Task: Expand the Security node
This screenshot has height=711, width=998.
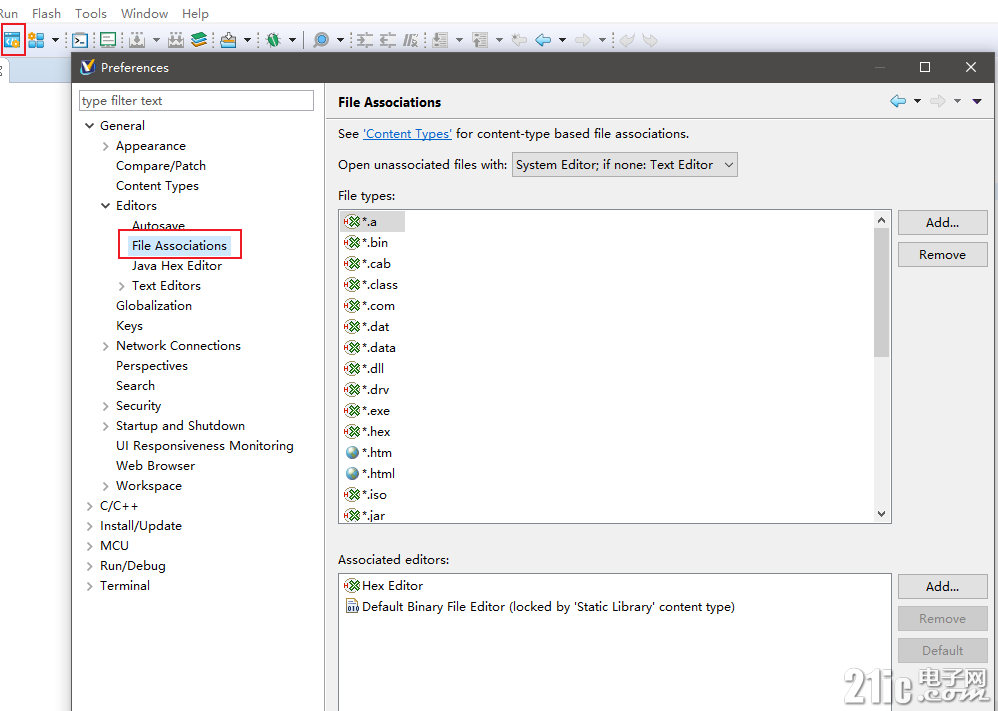Action: pyautogui.click(x=106, y=406)
